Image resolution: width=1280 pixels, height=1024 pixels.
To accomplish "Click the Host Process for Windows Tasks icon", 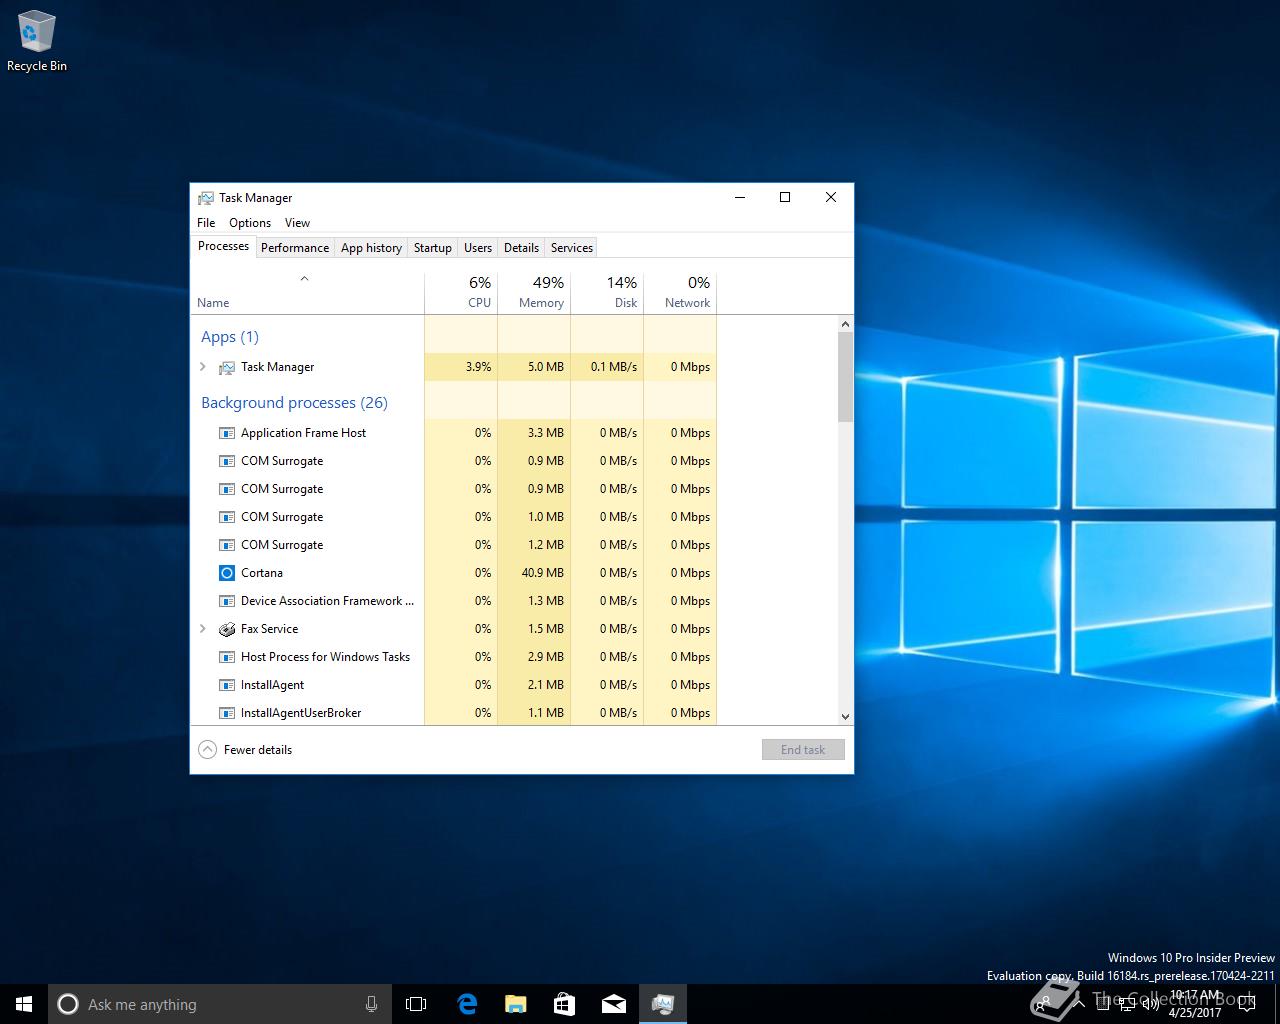I will click(x=226, y=657).
